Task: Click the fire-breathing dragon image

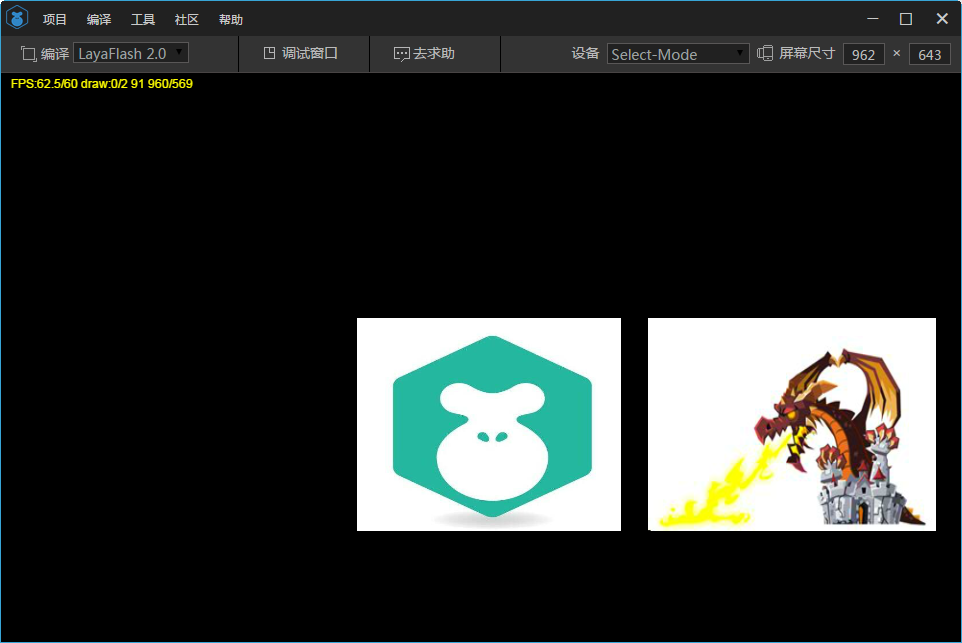Action: tap(791, 424)
